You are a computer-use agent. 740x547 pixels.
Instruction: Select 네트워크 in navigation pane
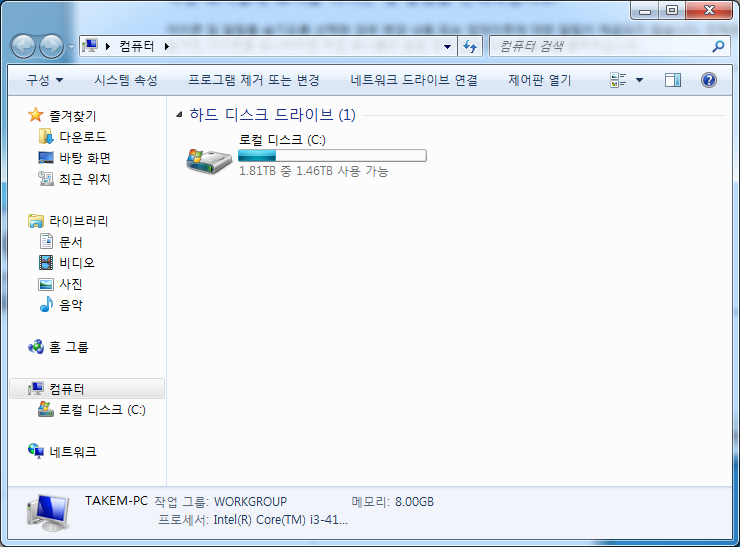click(x=73, y=452)
